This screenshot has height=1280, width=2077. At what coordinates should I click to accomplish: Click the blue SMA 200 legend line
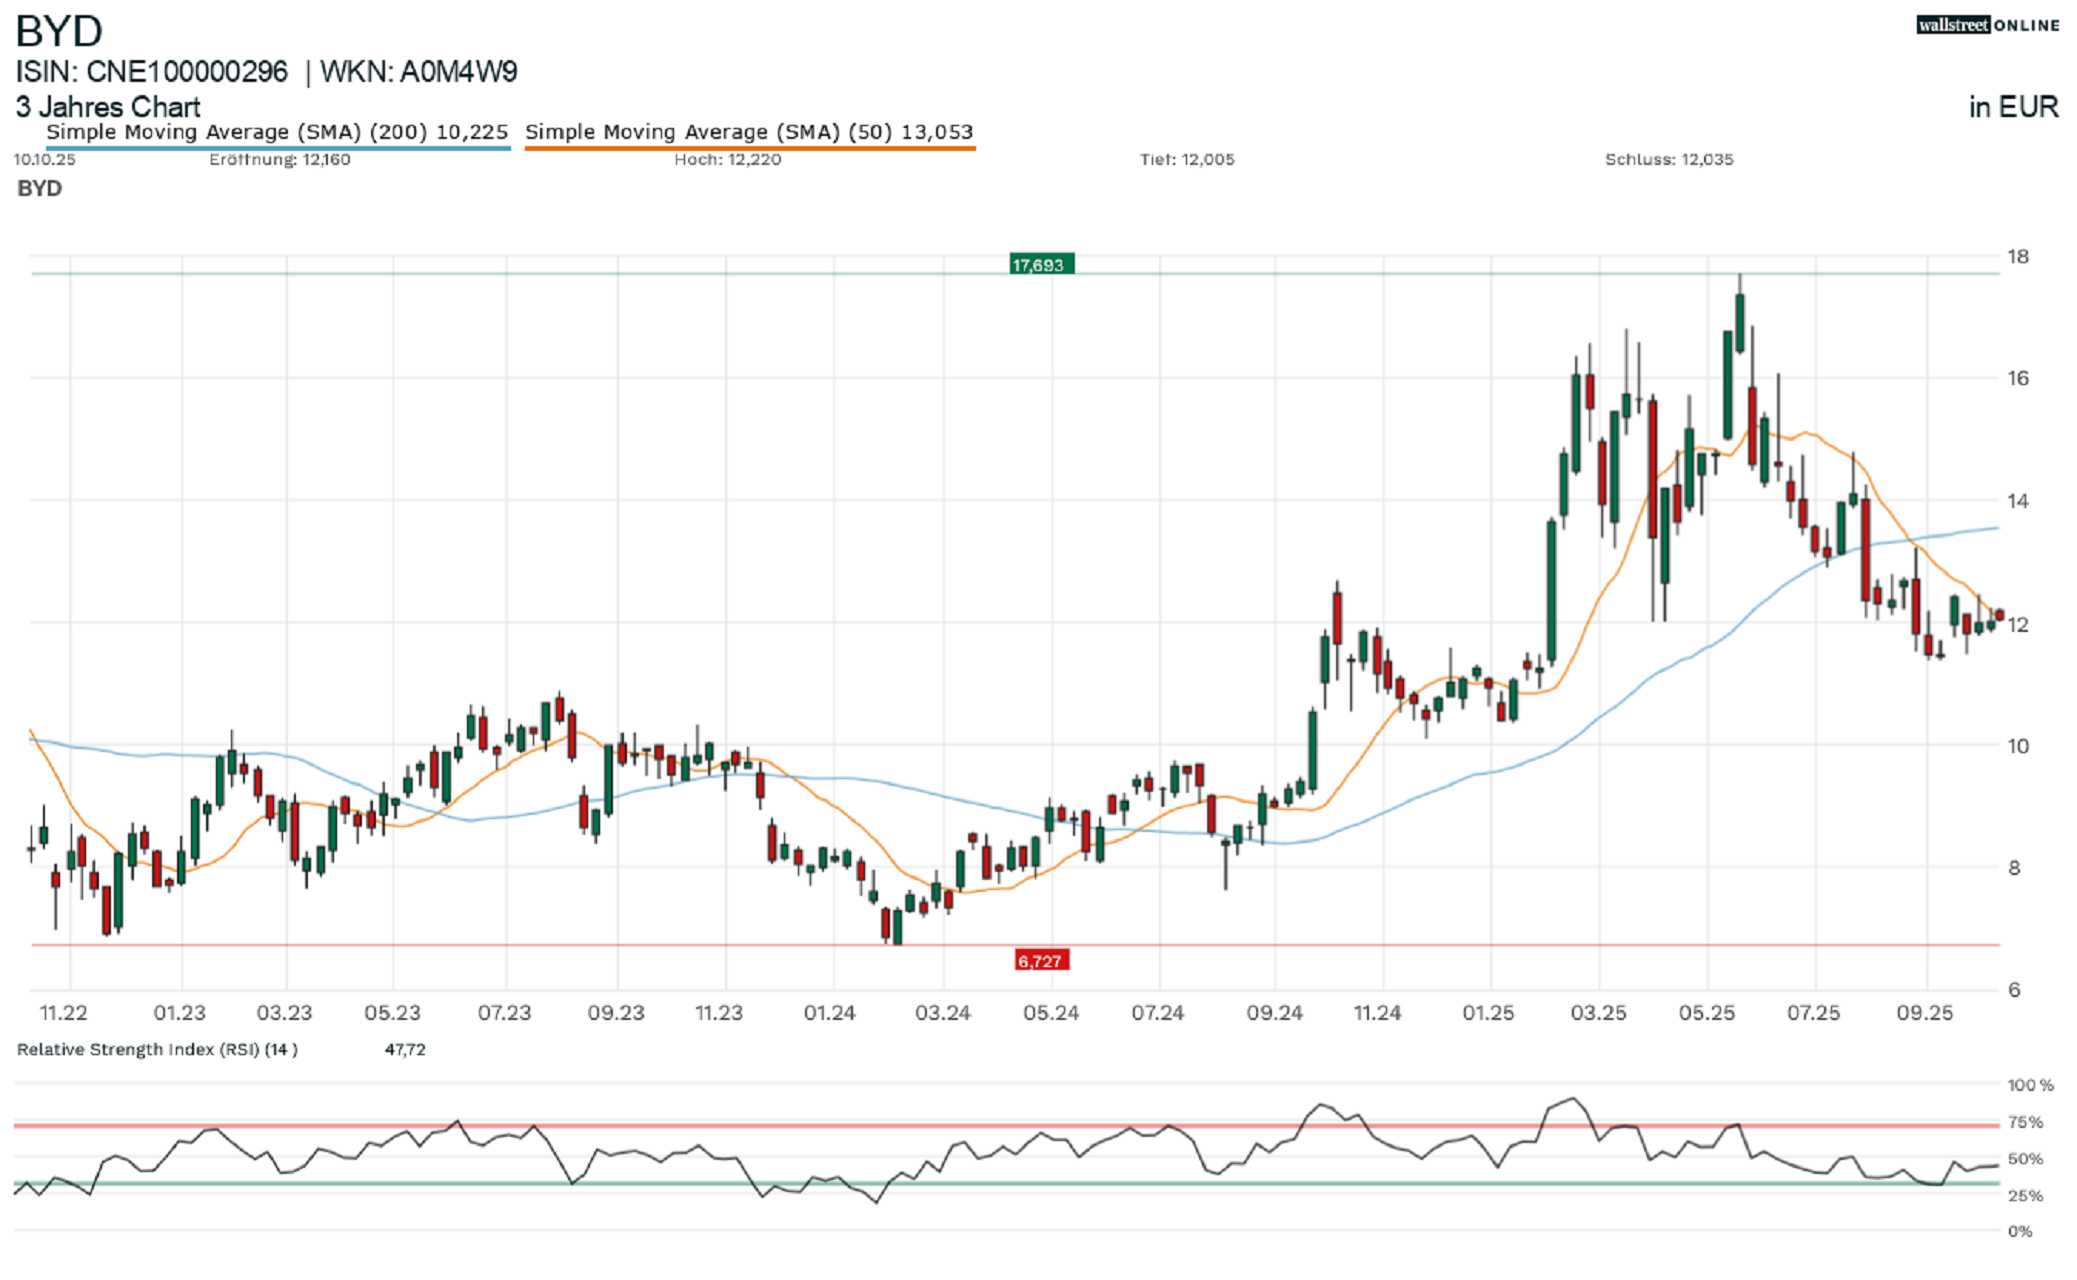278,149
